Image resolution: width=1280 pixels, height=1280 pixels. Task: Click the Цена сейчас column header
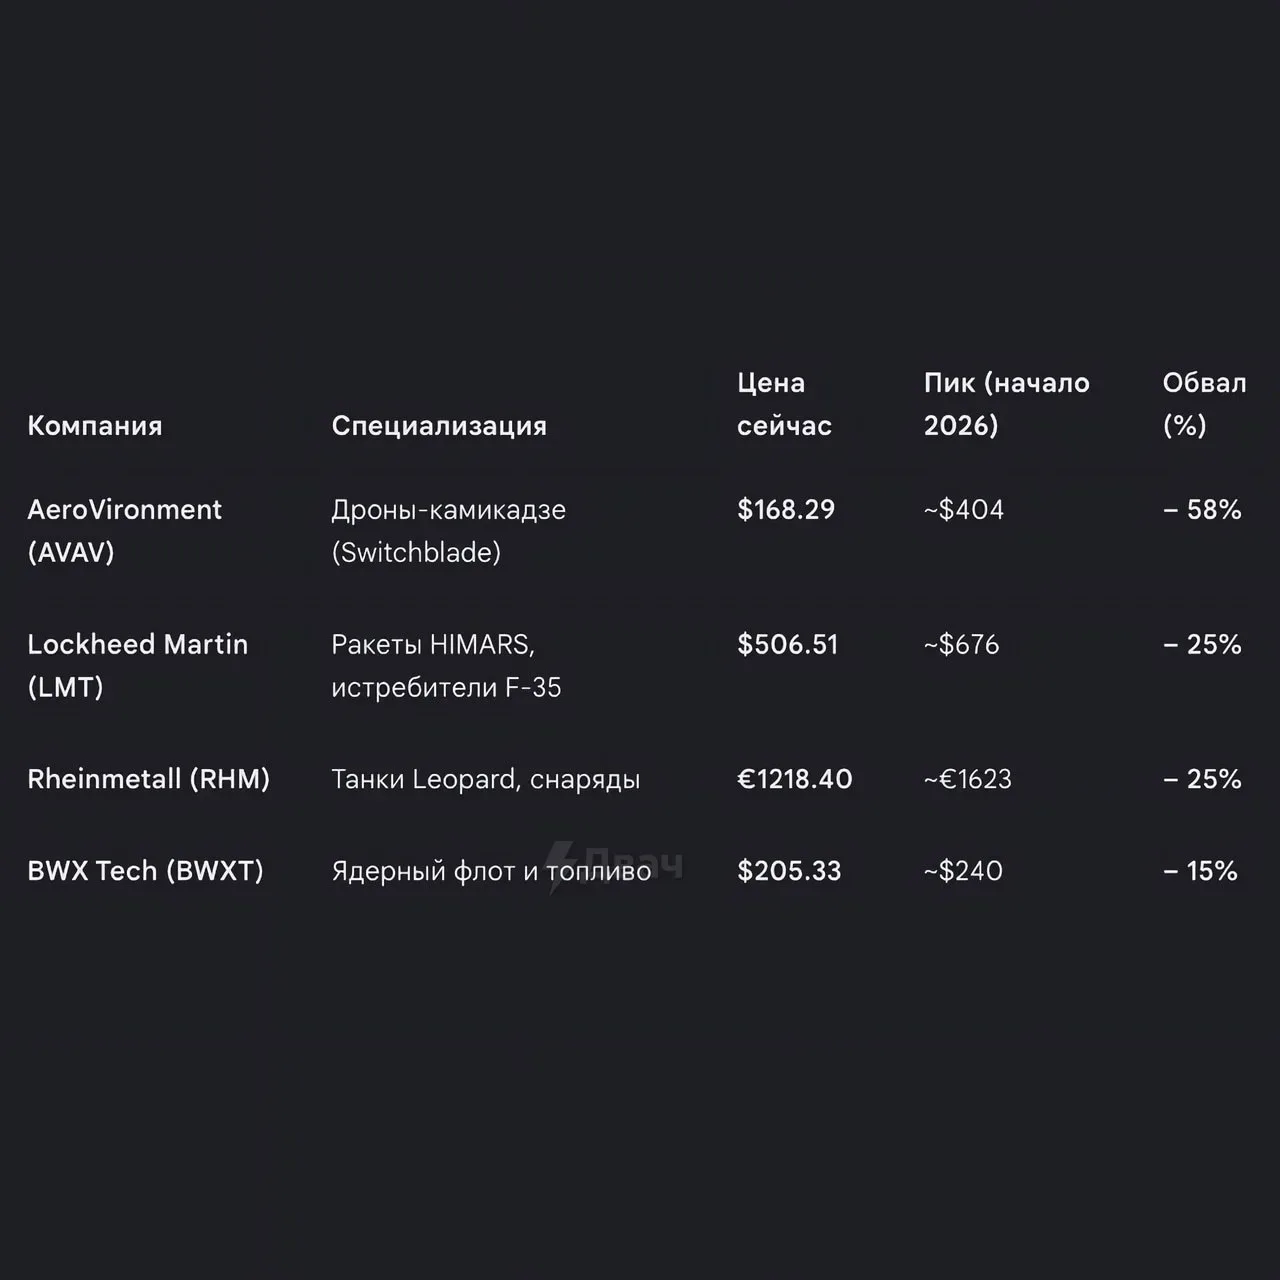[785, 404]
